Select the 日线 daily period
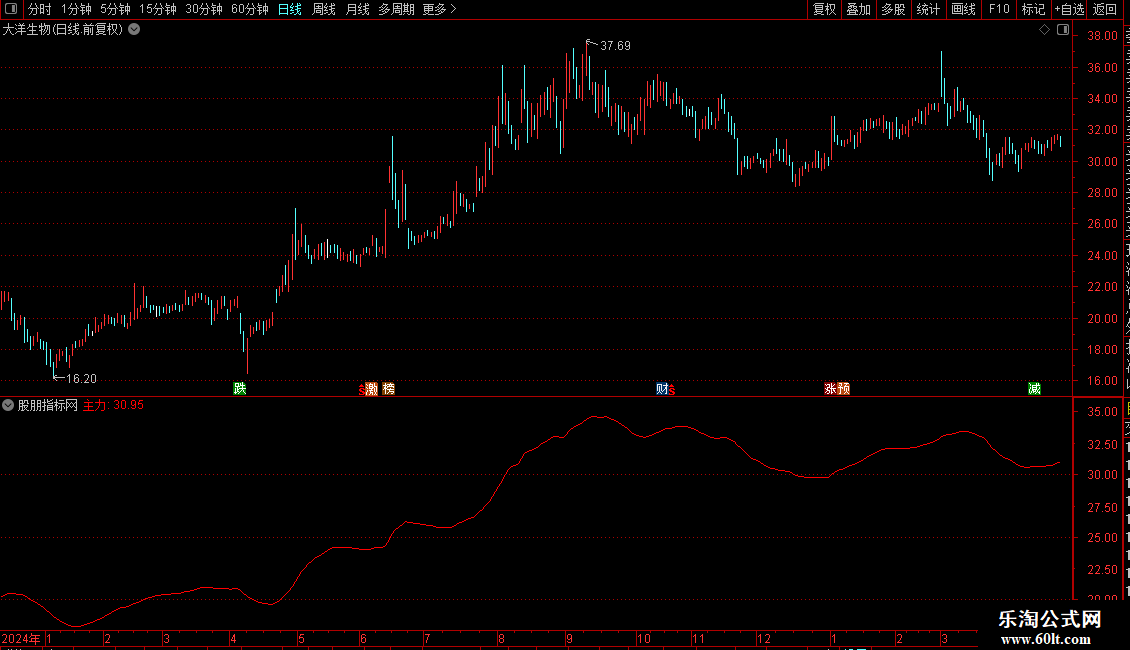Image resolution: width=1130 pixels, height=650 pixels. coord(290,9)
